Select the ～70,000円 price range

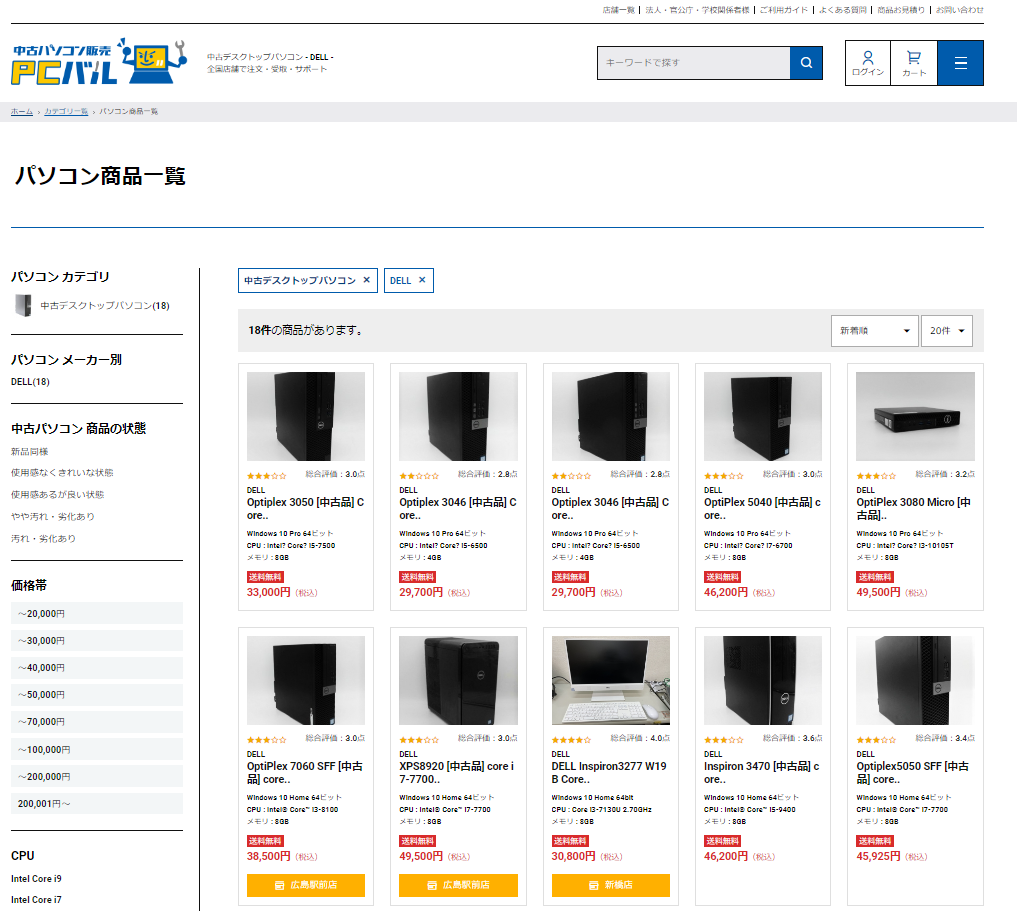[97, 722]
